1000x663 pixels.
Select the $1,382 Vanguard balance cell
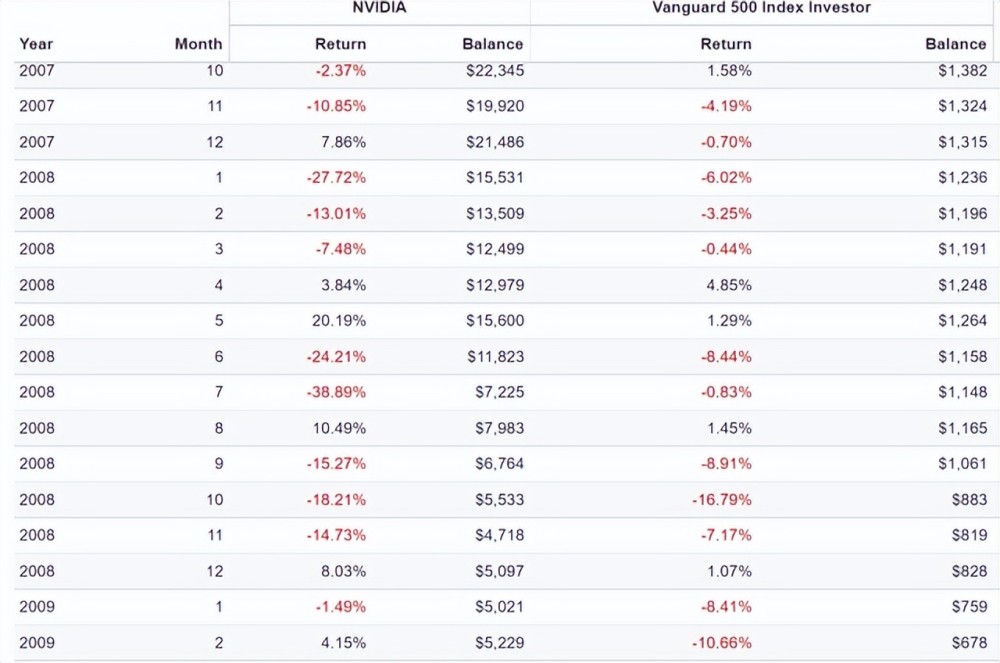coord(962,71)
